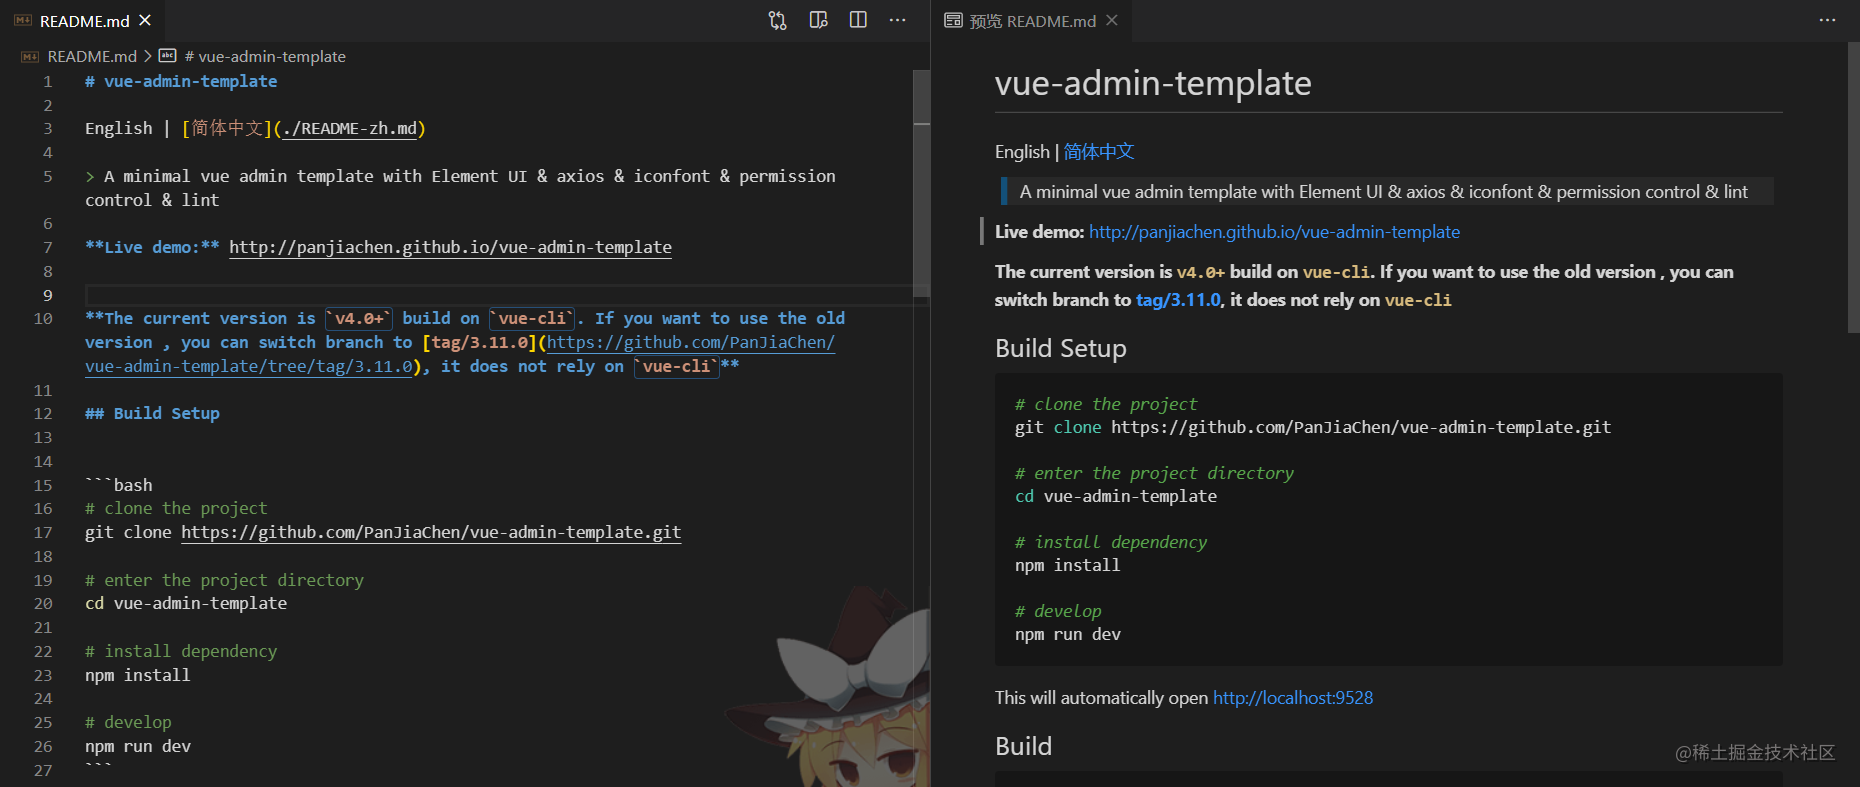Click '# vue-admin-template' heading on line 1
The image size is (1860, 787).
pos(181,81)
